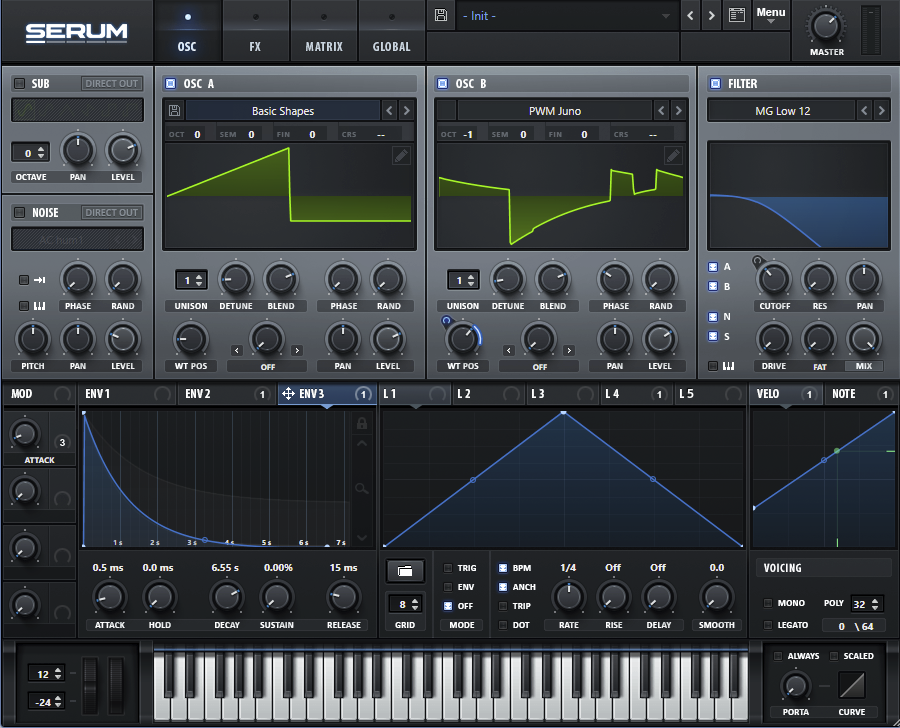Viewport: 900px width, 728px height.
Task: Select next OSC B wavetable
Action: (678, 110)
